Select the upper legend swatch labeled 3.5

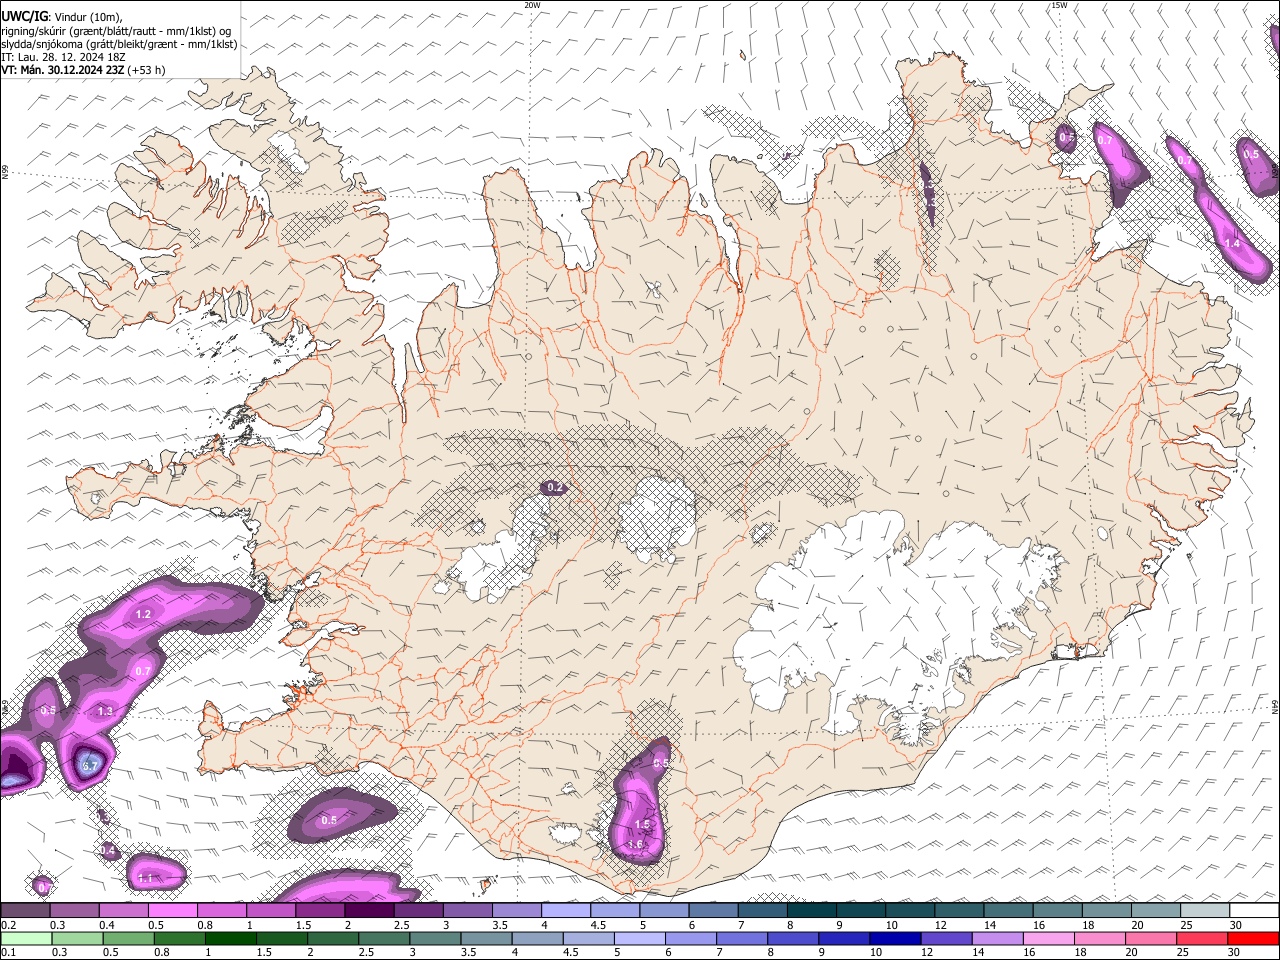[x=516, y=910]
